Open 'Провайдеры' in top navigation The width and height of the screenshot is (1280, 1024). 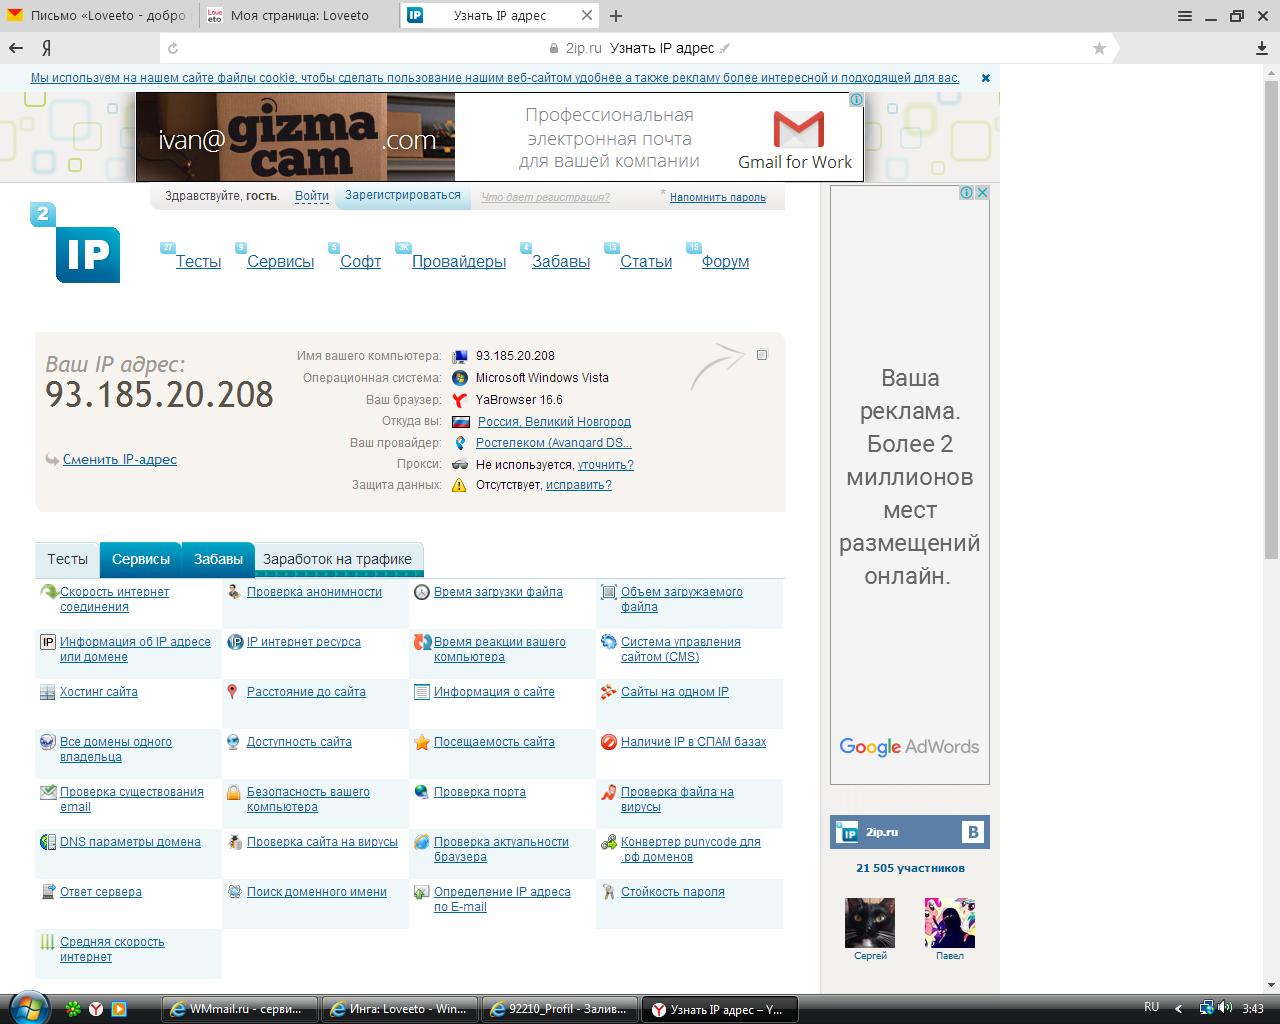pyautogui.click(x=459, y=261)
